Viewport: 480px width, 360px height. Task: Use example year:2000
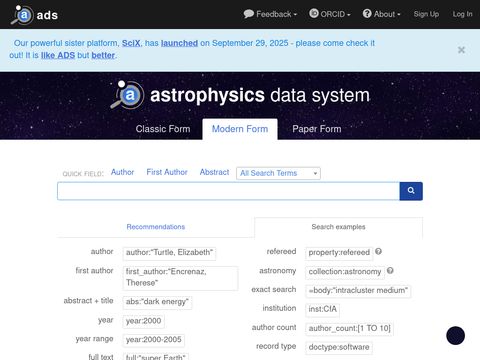click(x=144, y=321)
